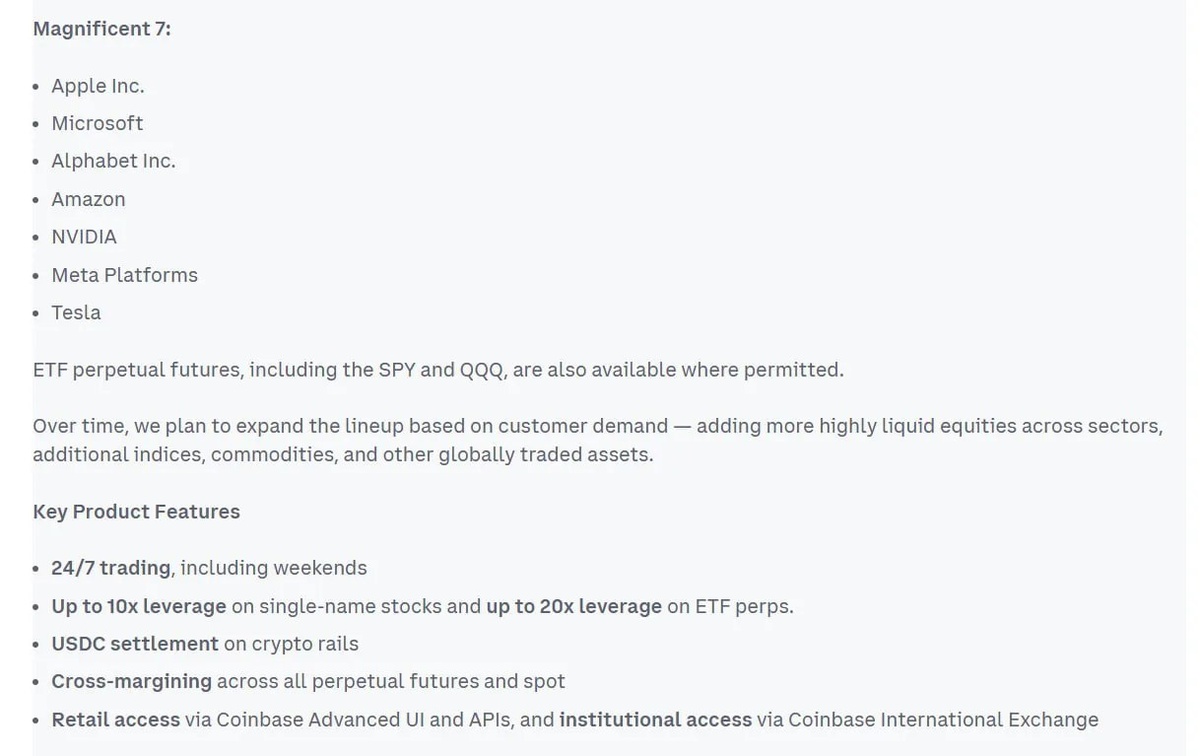Image resolution: width=1200 pixels, height=756 pixels.
Task: Click the 'Meta Platforms' list entry
Action: (124, 275)
